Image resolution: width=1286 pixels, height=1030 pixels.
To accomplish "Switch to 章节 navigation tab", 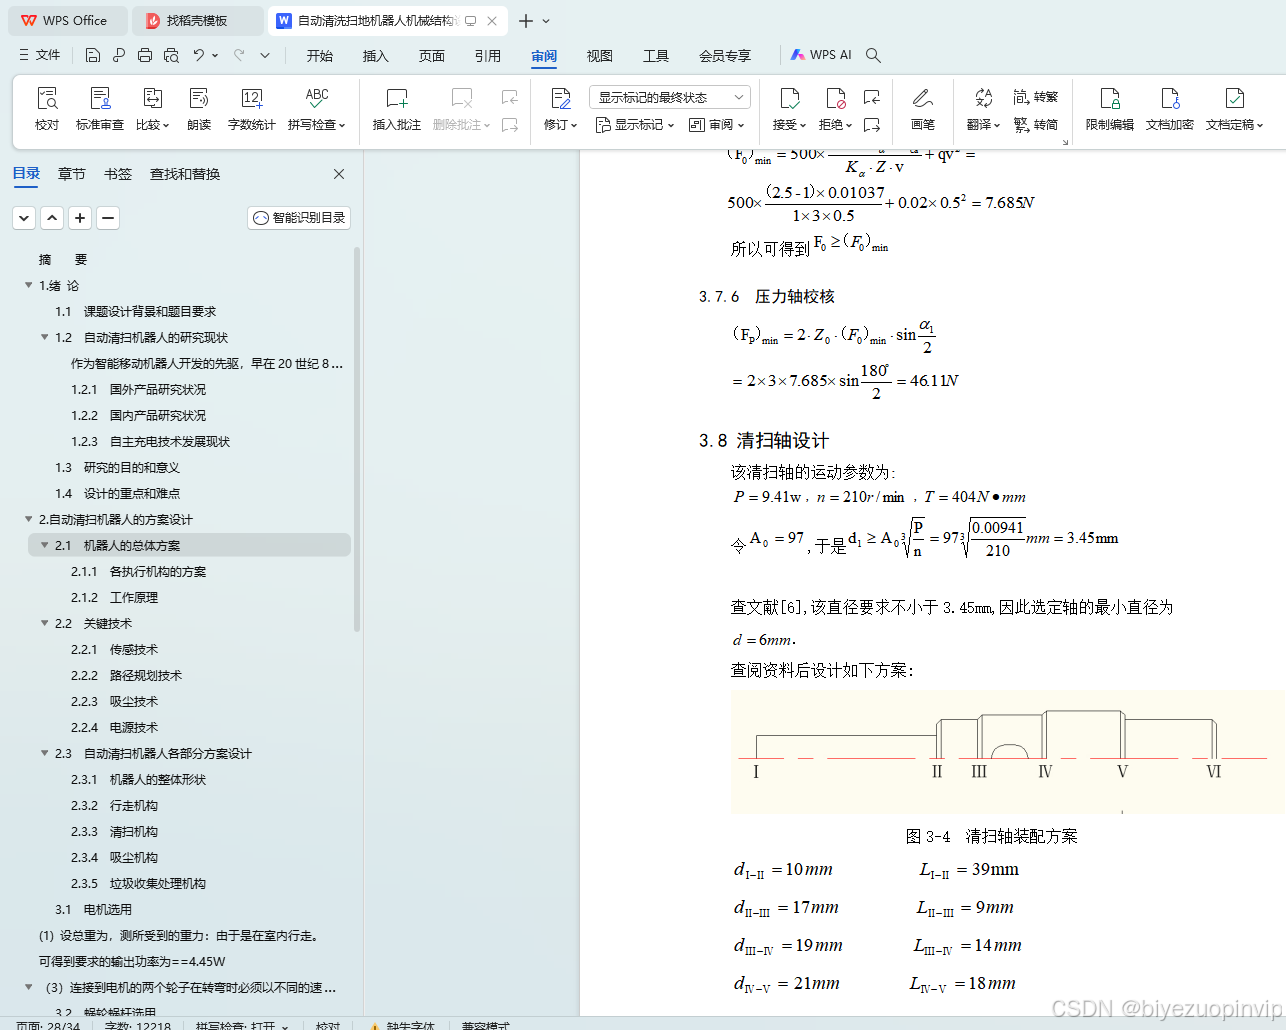I will coord(72,174).
